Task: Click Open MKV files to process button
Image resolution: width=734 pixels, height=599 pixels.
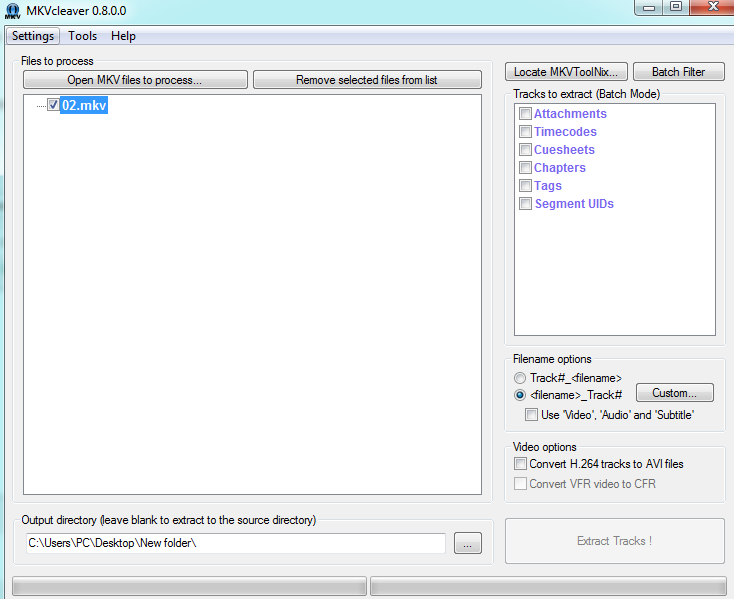Action: click(x=135, y=80)
